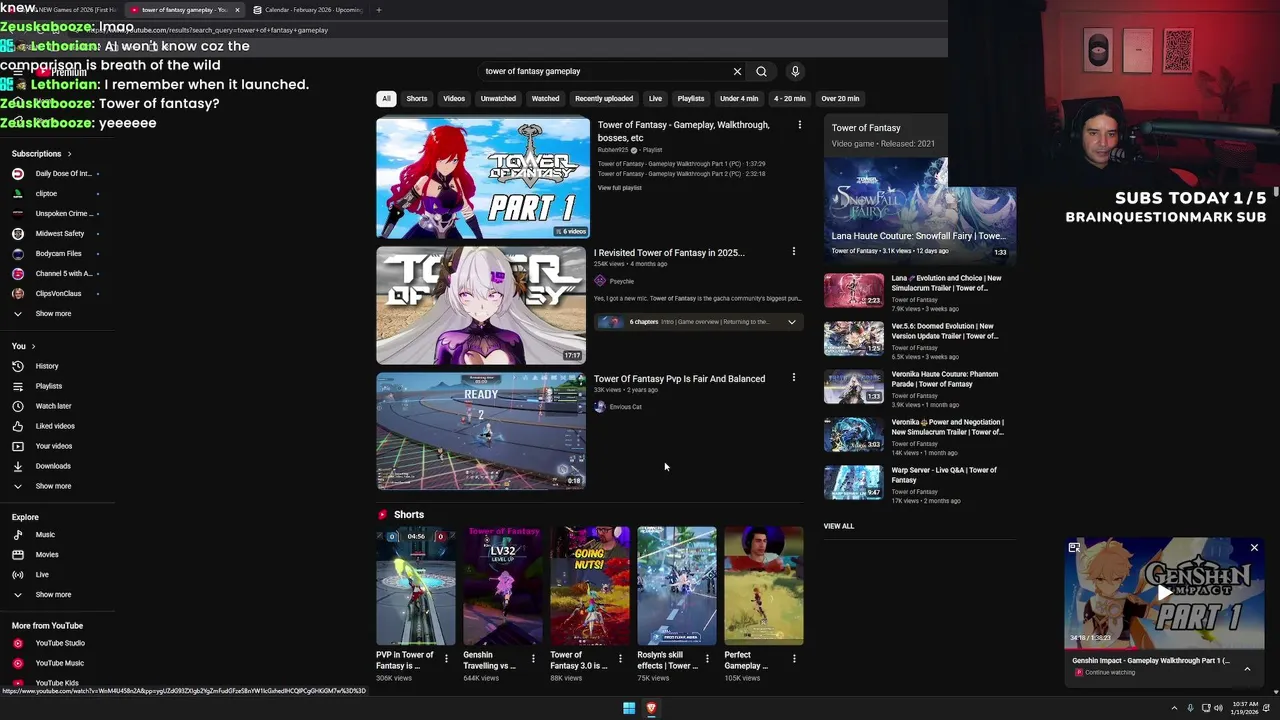1280x720 pixels.
Task: Click VIEW ALL under Tower of Fantasy panel
Action: tap(839, 526)
